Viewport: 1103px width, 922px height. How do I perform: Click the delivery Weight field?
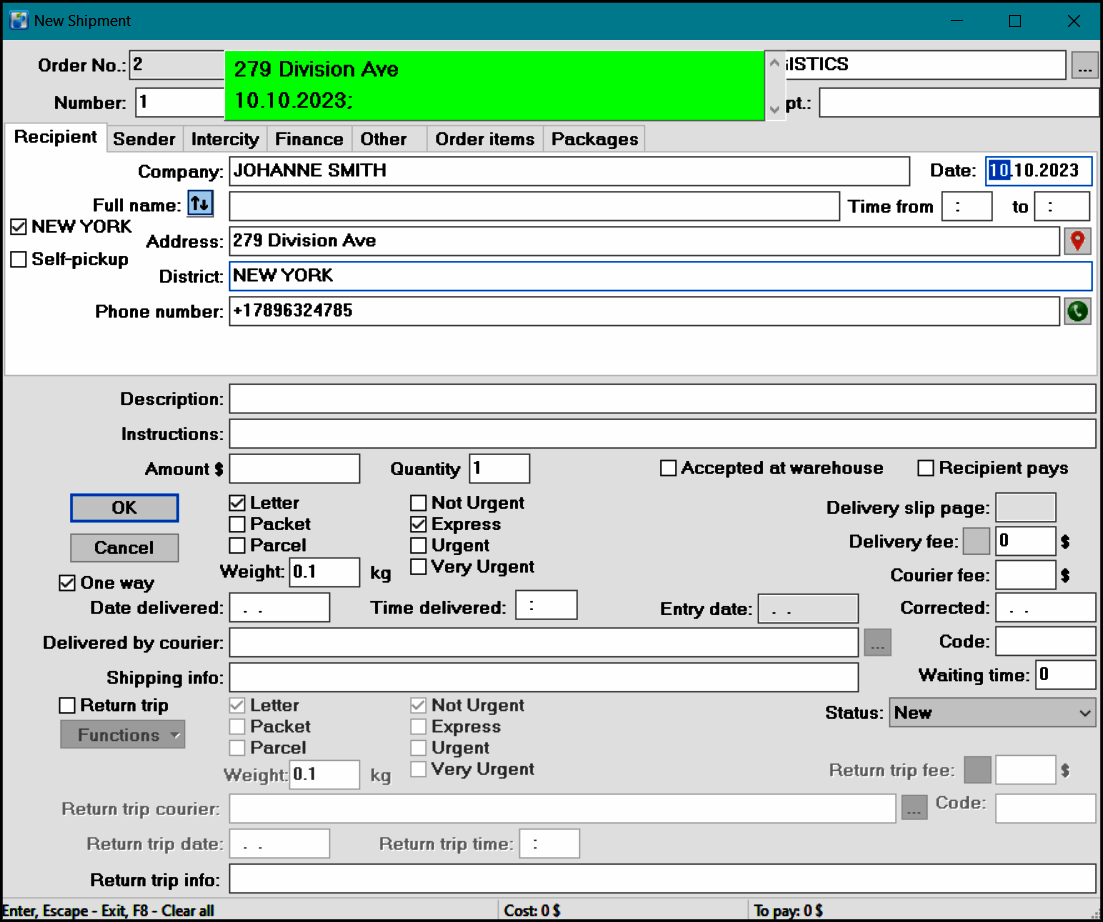point(324,572)
